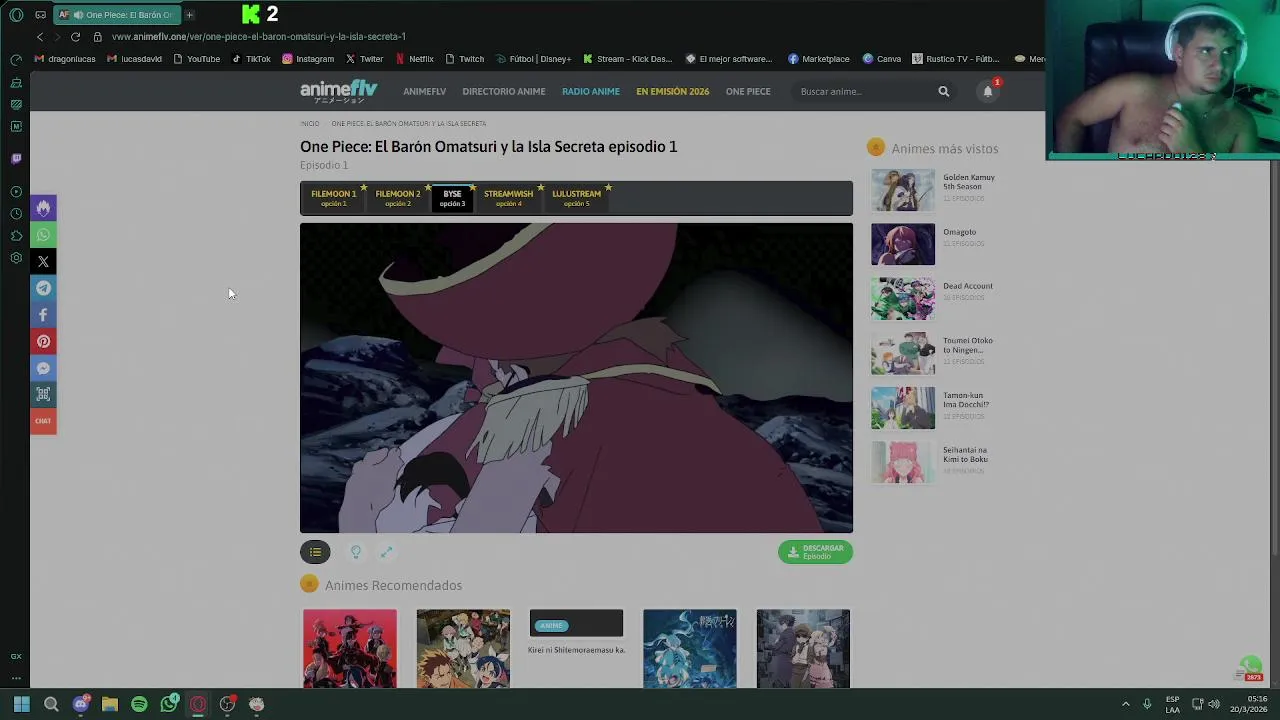1280x720 pixels.
Task: Open the red CHAT button in share bar
Action: pyautogui.click(x=43, y=421)
